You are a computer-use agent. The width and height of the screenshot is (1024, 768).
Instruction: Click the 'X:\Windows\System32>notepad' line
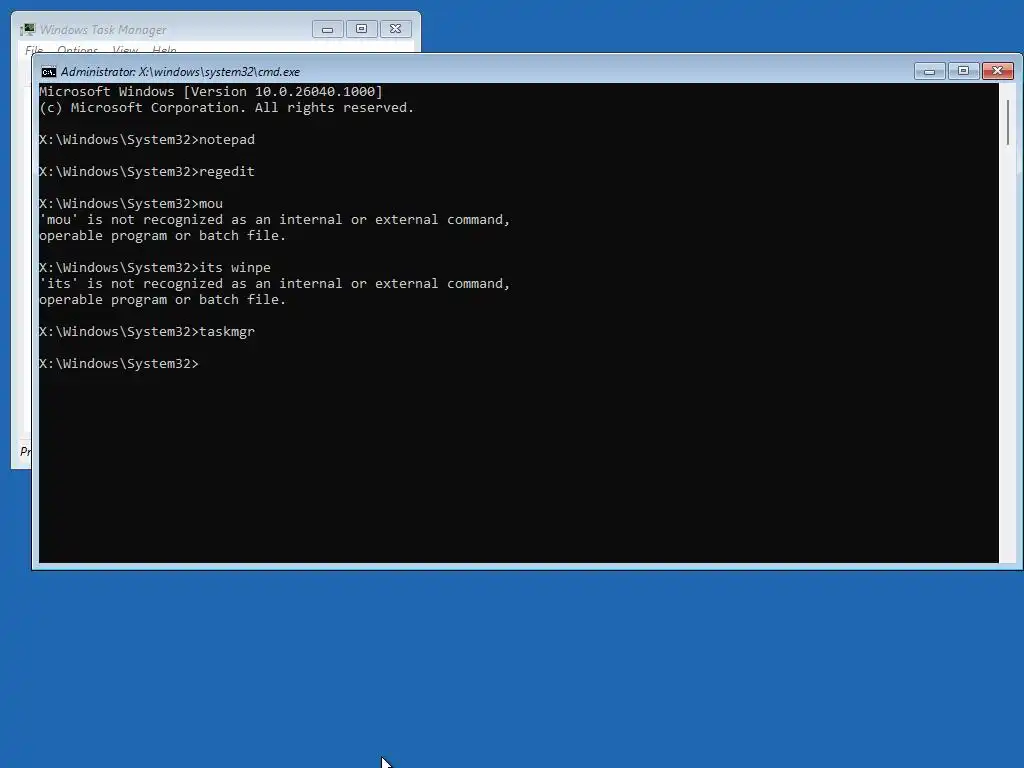[x=147, y=140]
